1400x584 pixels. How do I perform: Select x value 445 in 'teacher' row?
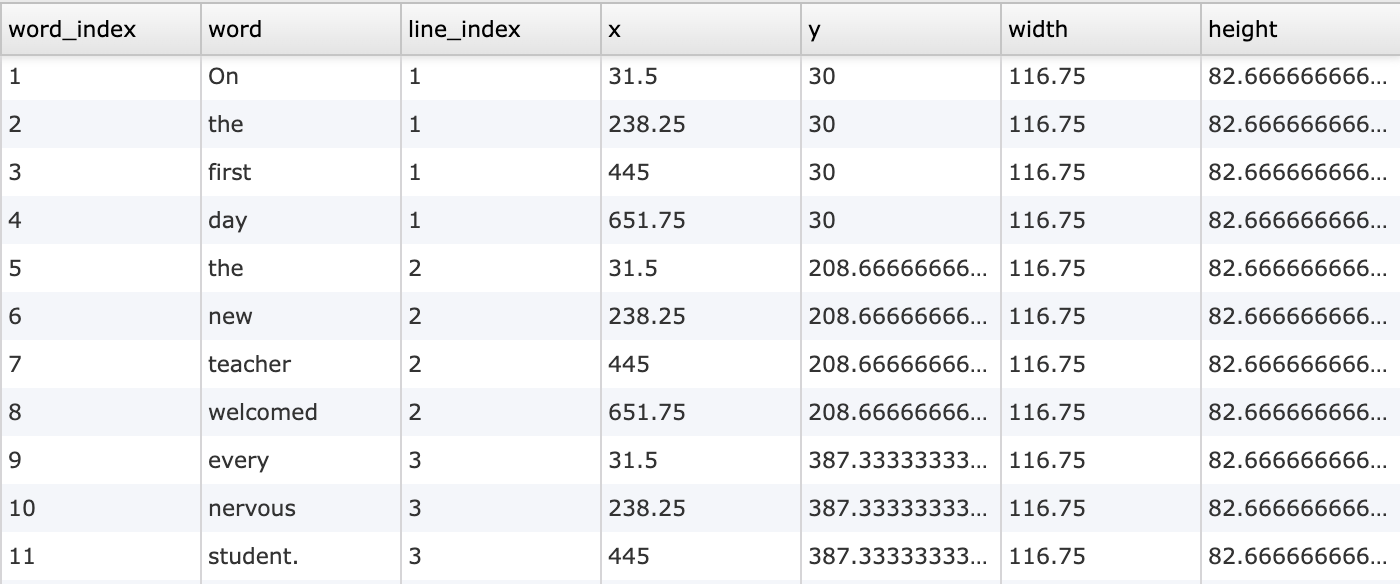click(700, 364)
